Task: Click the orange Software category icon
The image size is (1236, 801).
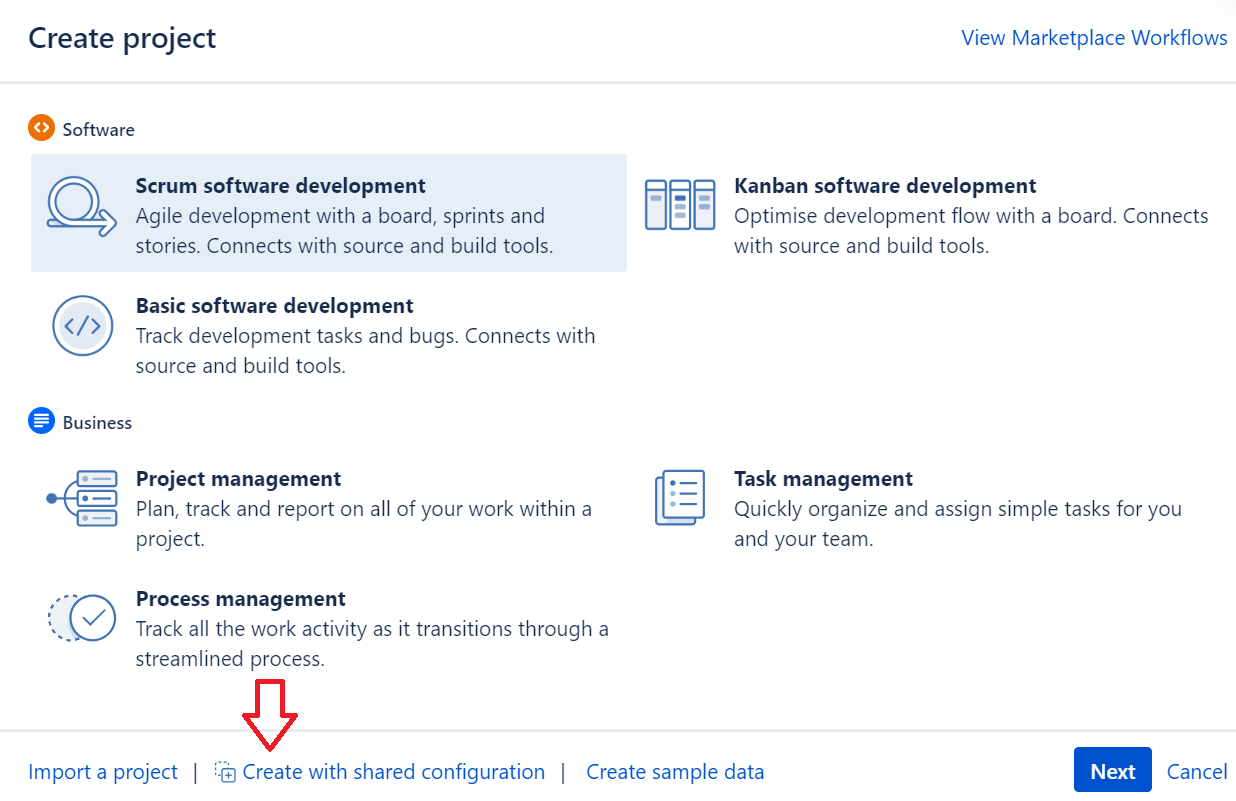Action: (41, 128)
